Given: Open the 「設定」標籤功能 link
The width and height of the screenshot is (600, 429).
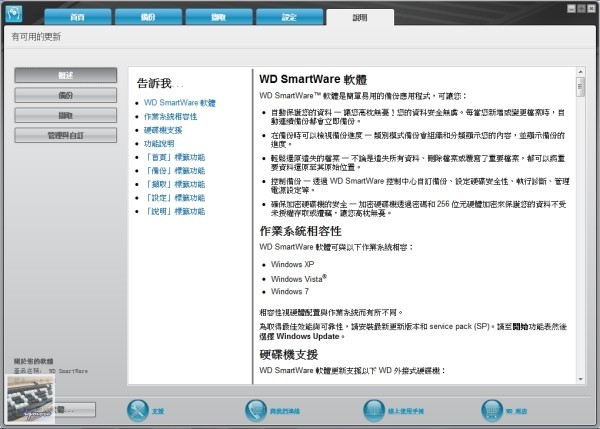Looking at the screenshot, I should coord(174,198).
